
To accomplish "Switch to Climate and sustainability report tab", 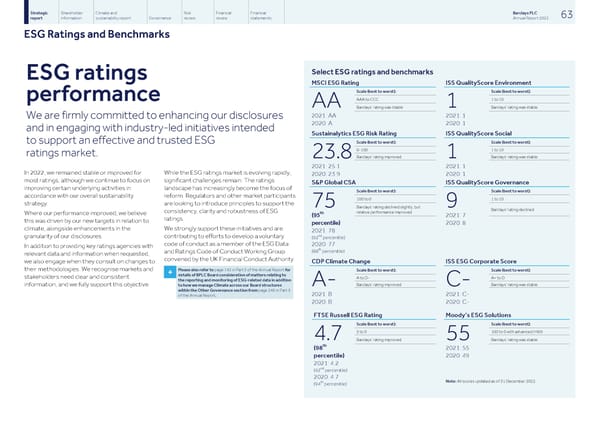I will [x=114, y=15].
